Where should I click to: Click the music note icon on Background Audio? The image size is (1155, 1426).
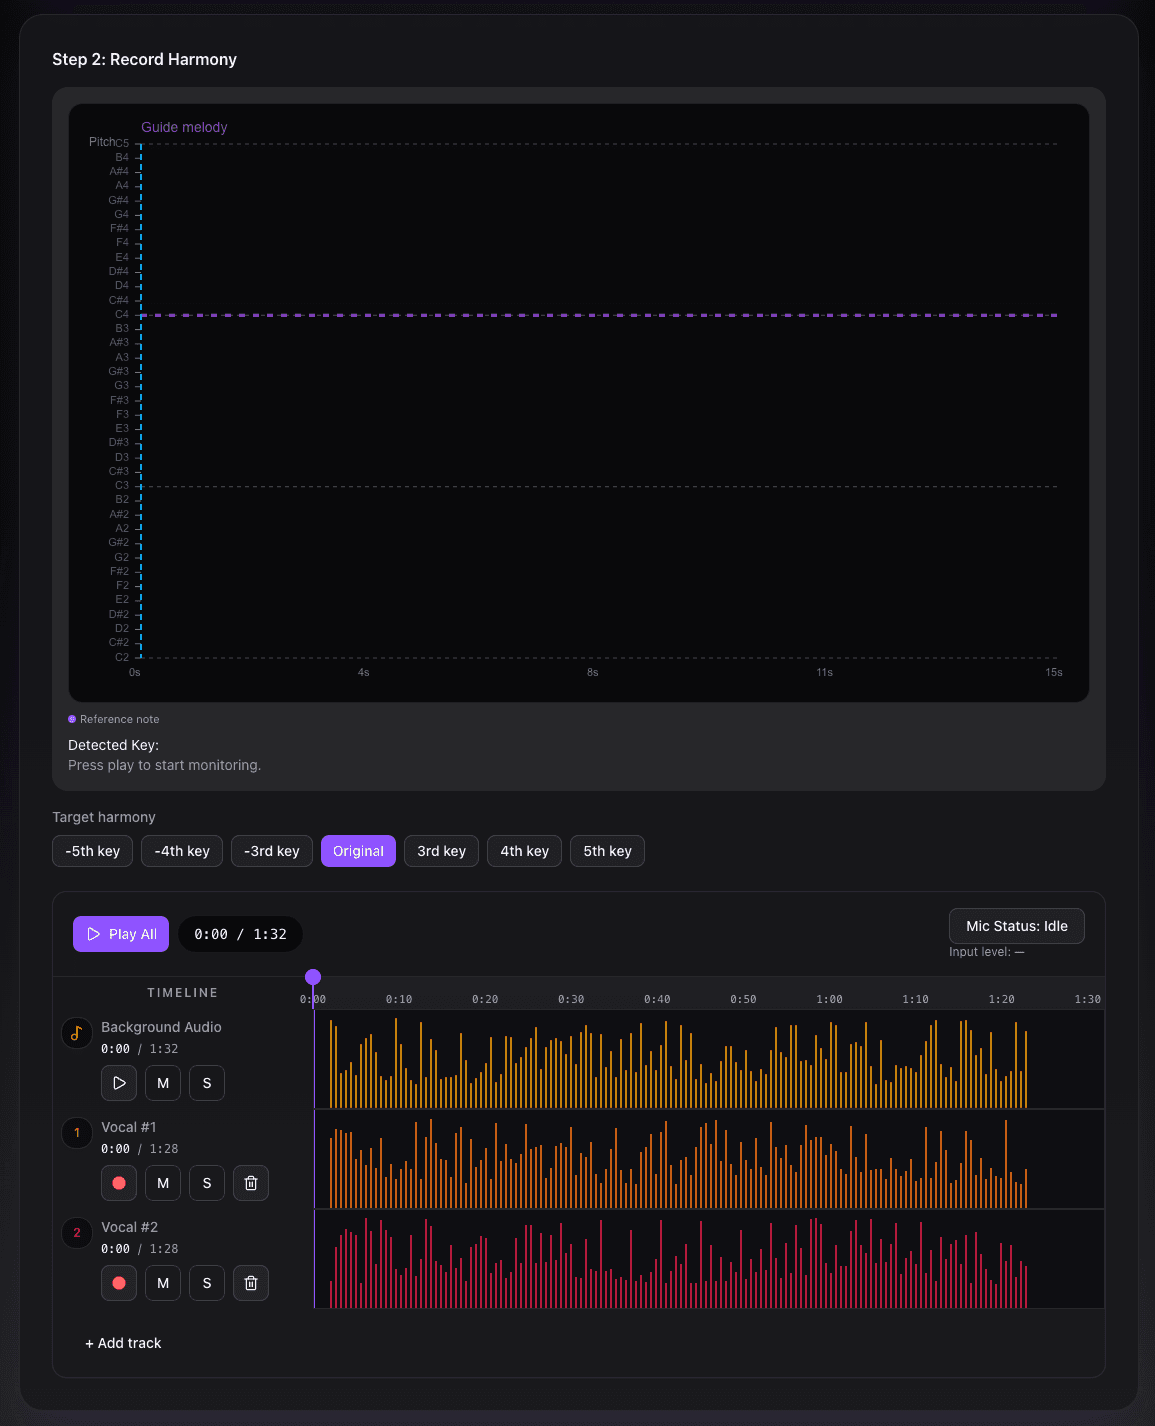tap(77, 1033)
